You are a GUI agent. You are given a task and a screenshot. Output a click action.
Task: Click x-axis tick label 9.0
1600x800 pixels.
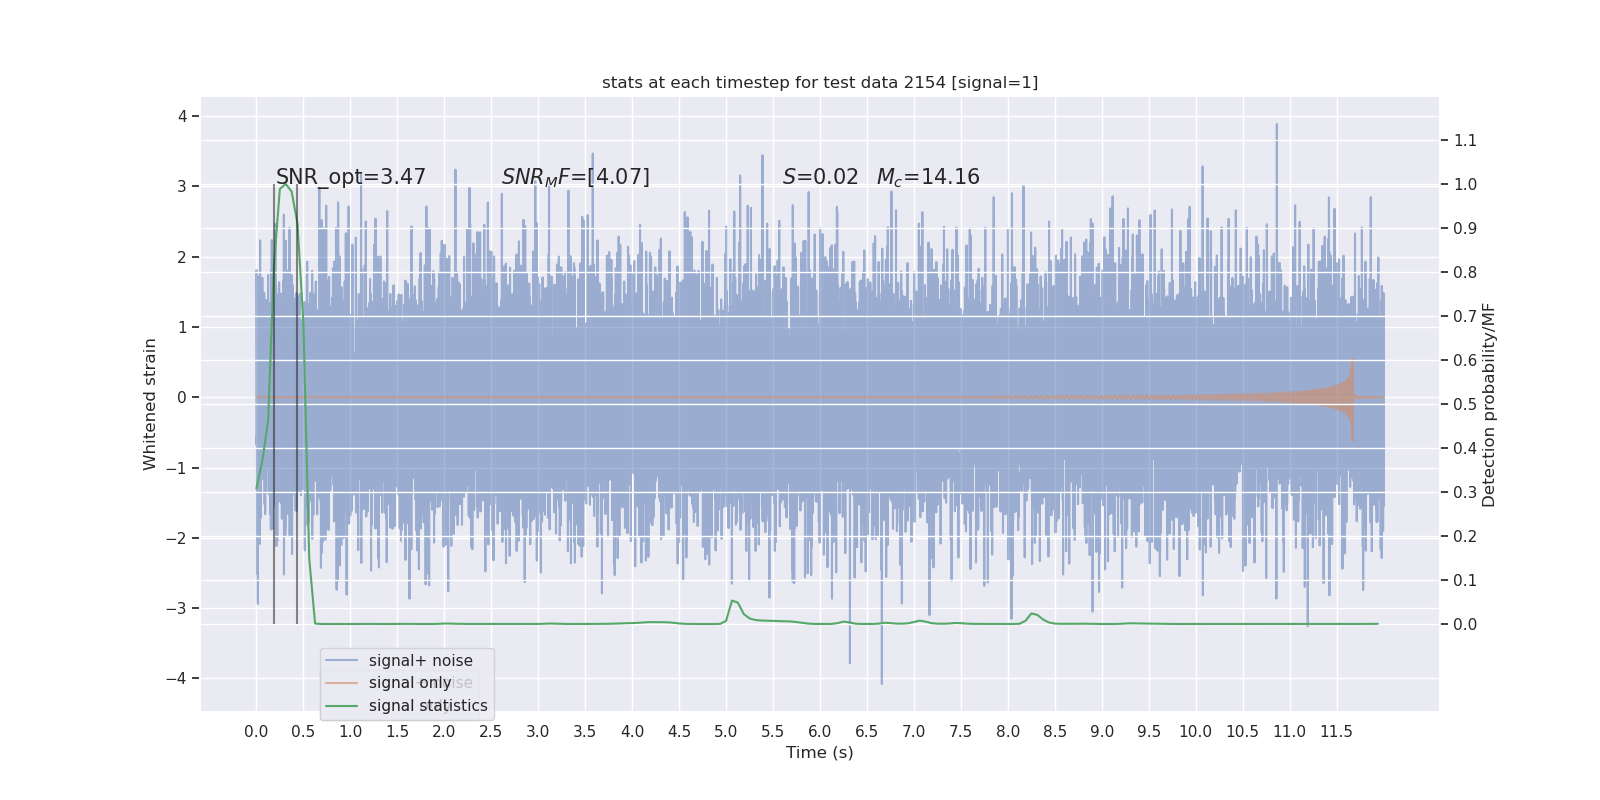pyautogui.click(x=1102, y=732)
